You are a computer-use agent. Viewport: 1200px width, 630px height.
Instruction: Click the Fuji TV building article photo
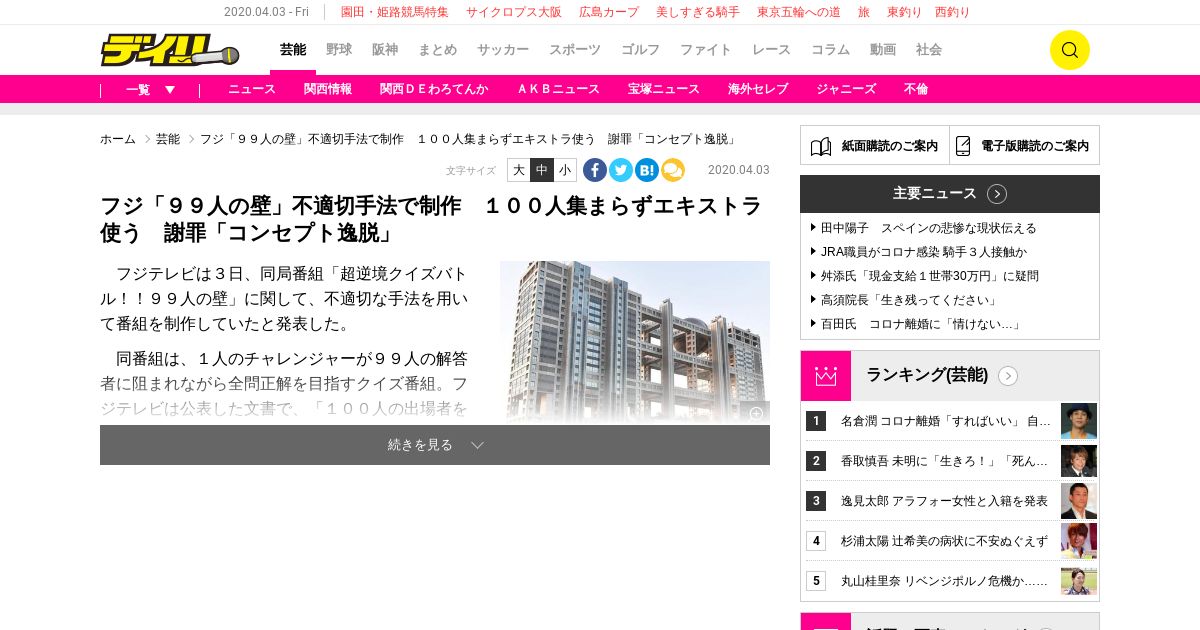[x=635, y=342]
